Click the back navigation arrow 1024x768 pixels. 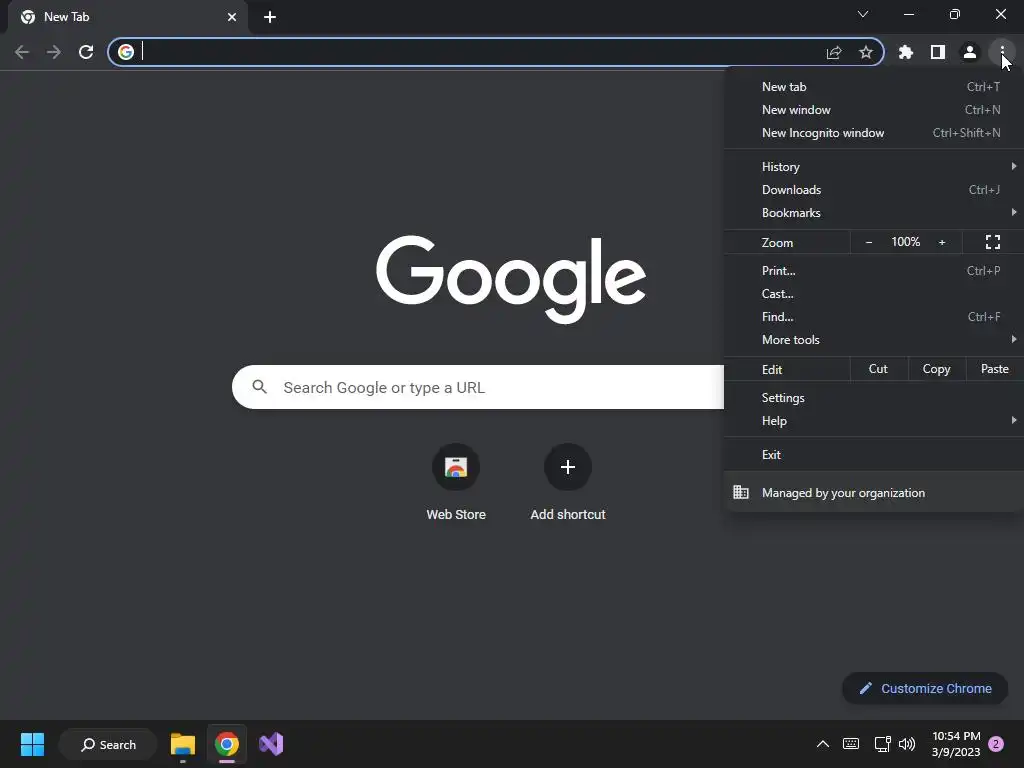[22, 52]
